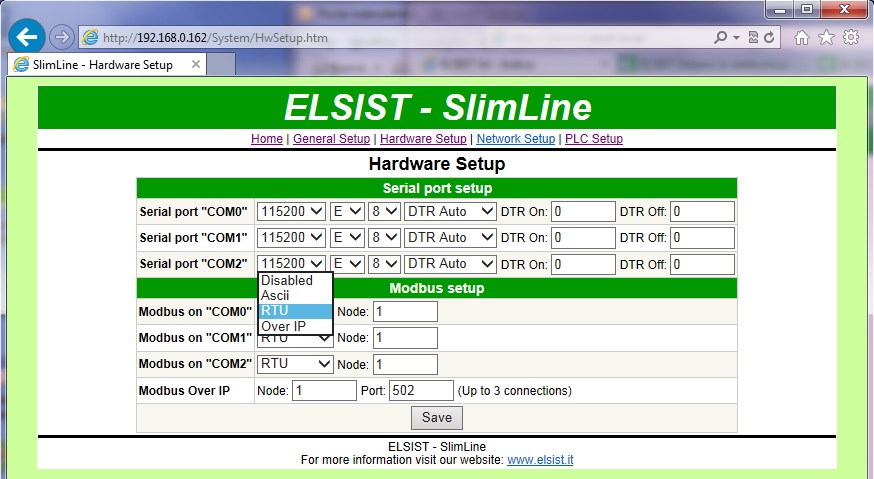This screenshot has width=874, height=479.
Task: Click Modbus on COM2 Node field
Action: click(x=405, y=364)
